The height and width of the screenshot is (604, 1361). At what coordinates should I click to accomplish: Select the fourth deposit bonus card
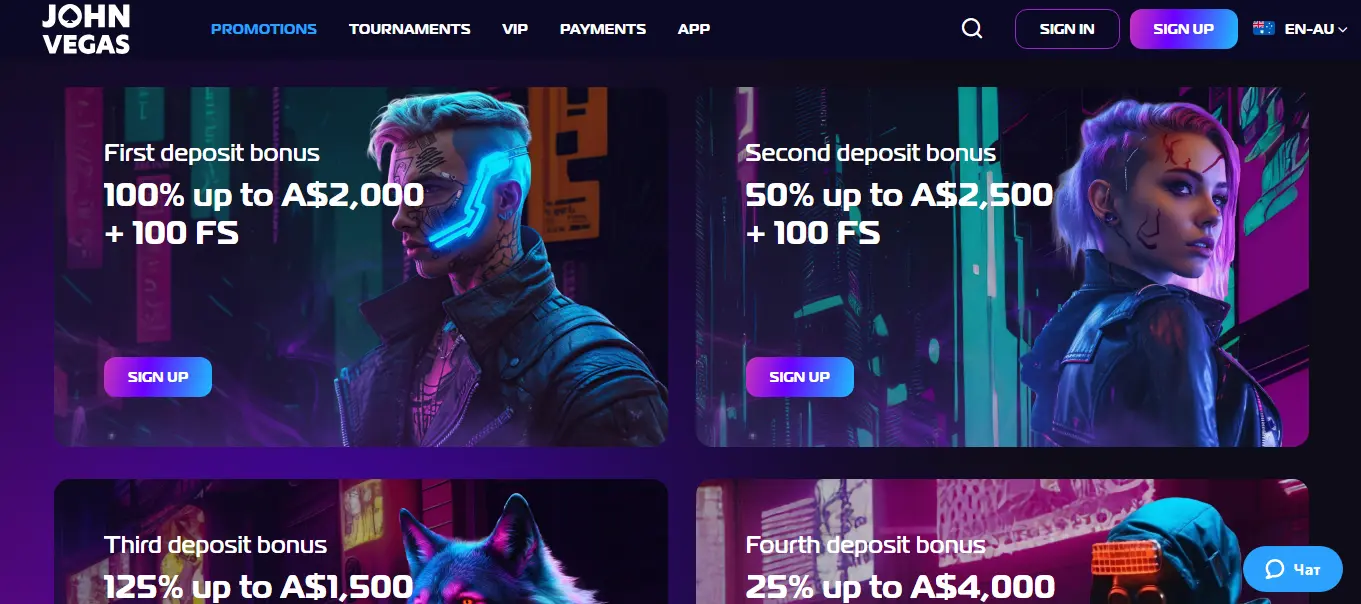(x=1002, y=541)
